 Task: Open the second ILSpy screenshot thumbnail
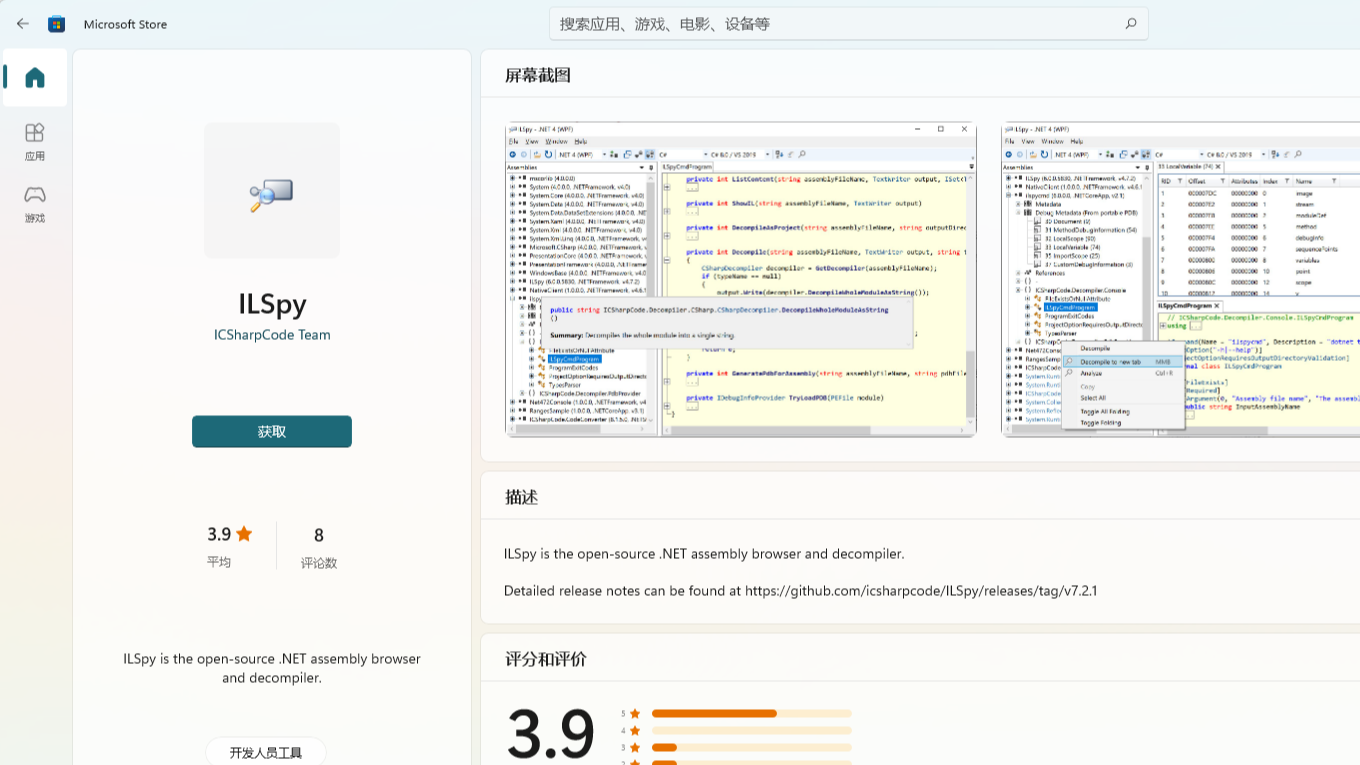pyautogui.click(x=1181, y=279)
